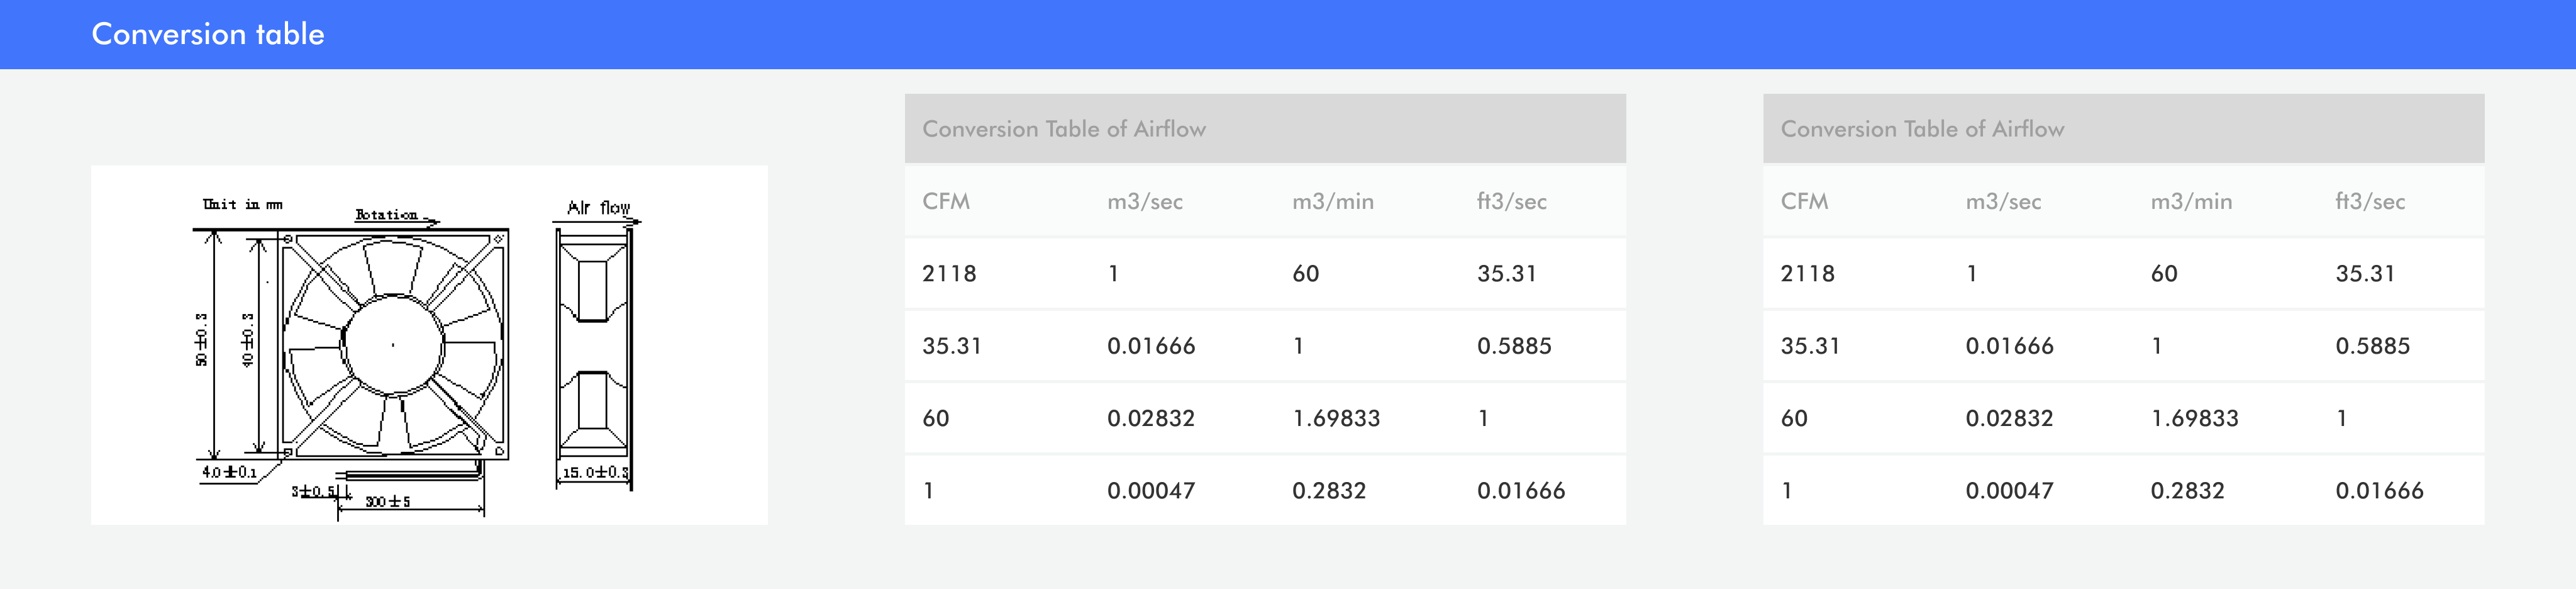Open the fan dimension drawing image
Viewport: 2576px width, 589px height.
pyautogui.click(x=429, y=345)
